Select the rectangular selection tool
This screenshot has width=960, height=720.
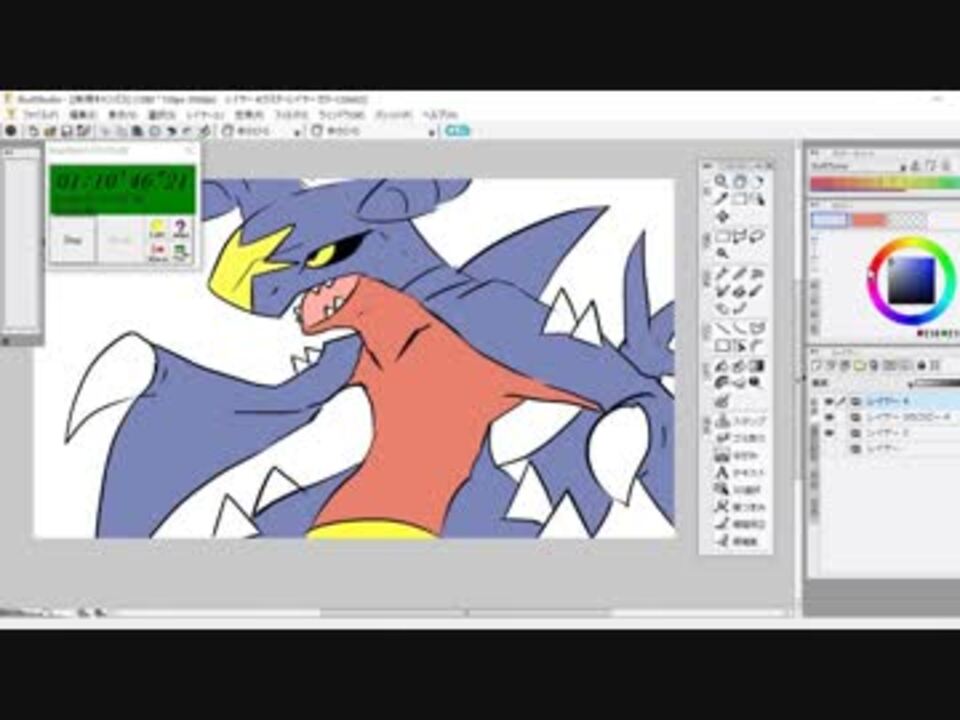tap(722, 236)
